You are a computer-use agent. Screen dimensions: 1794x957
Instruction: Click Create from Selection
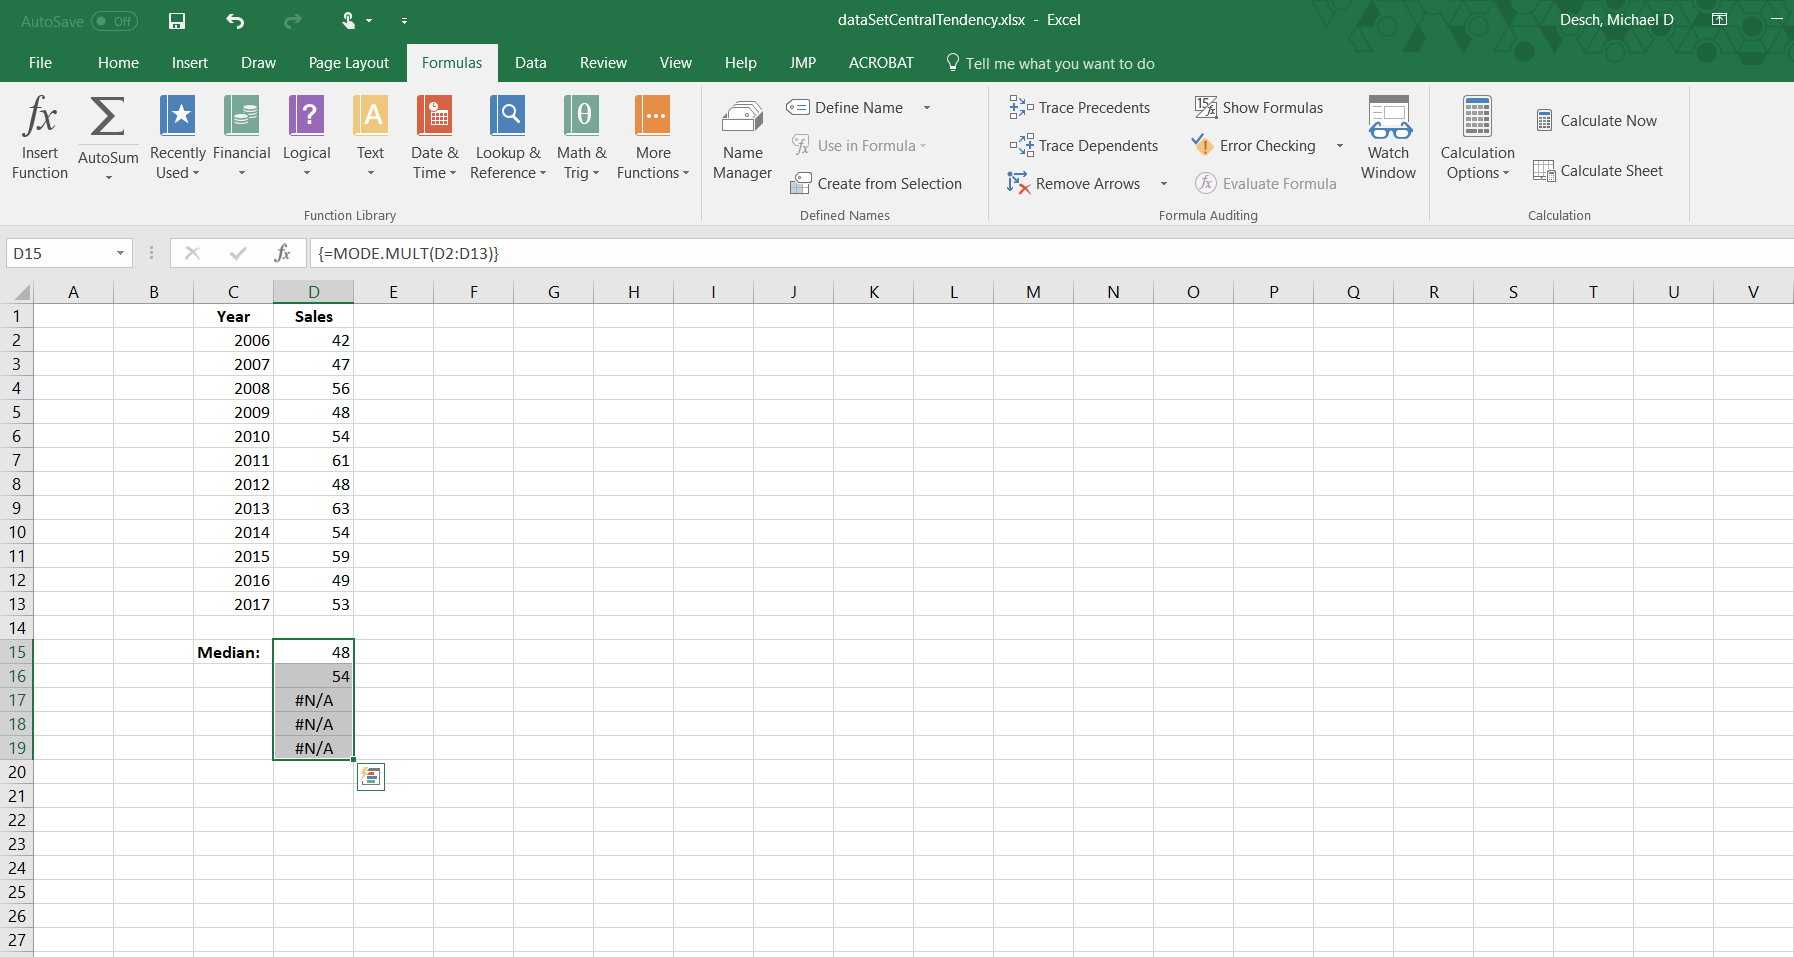point(876,184)
